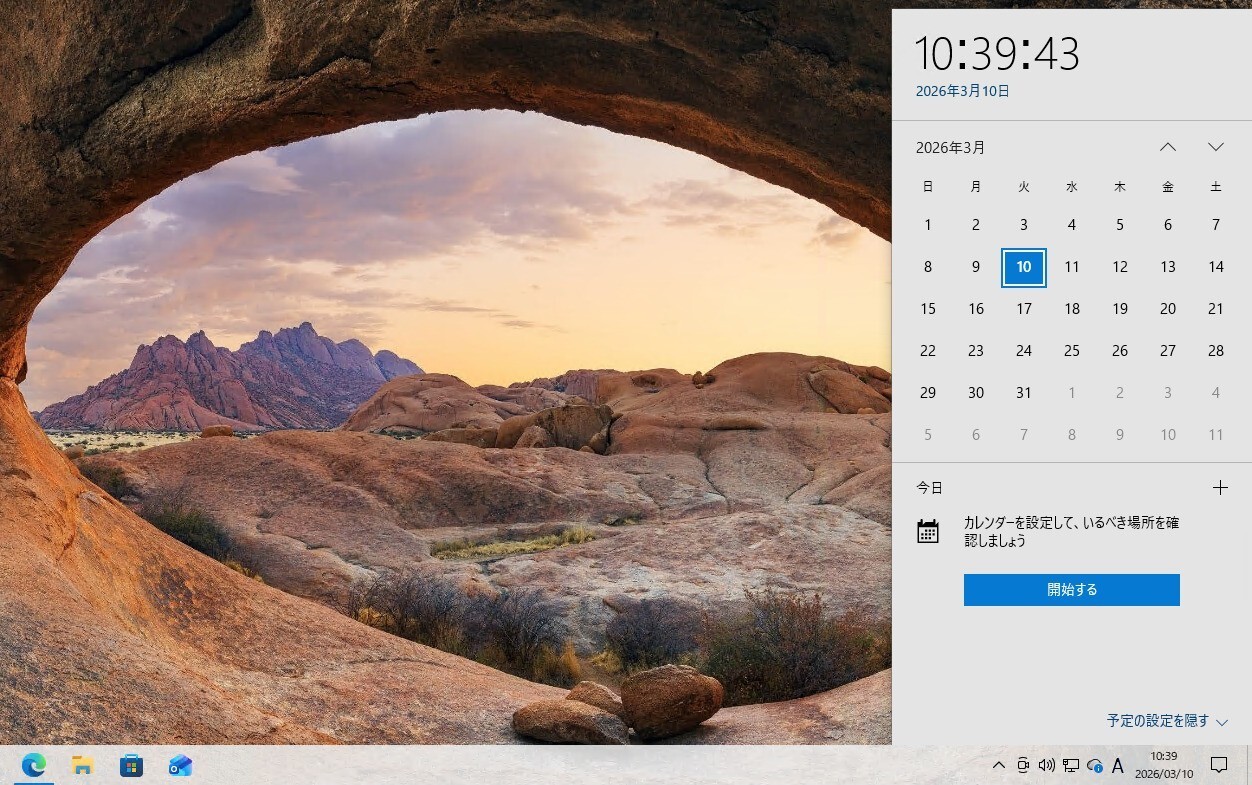Choose date 13 in the calendar
Viewport: 1252px width, 785px height.
(1168, 267)
